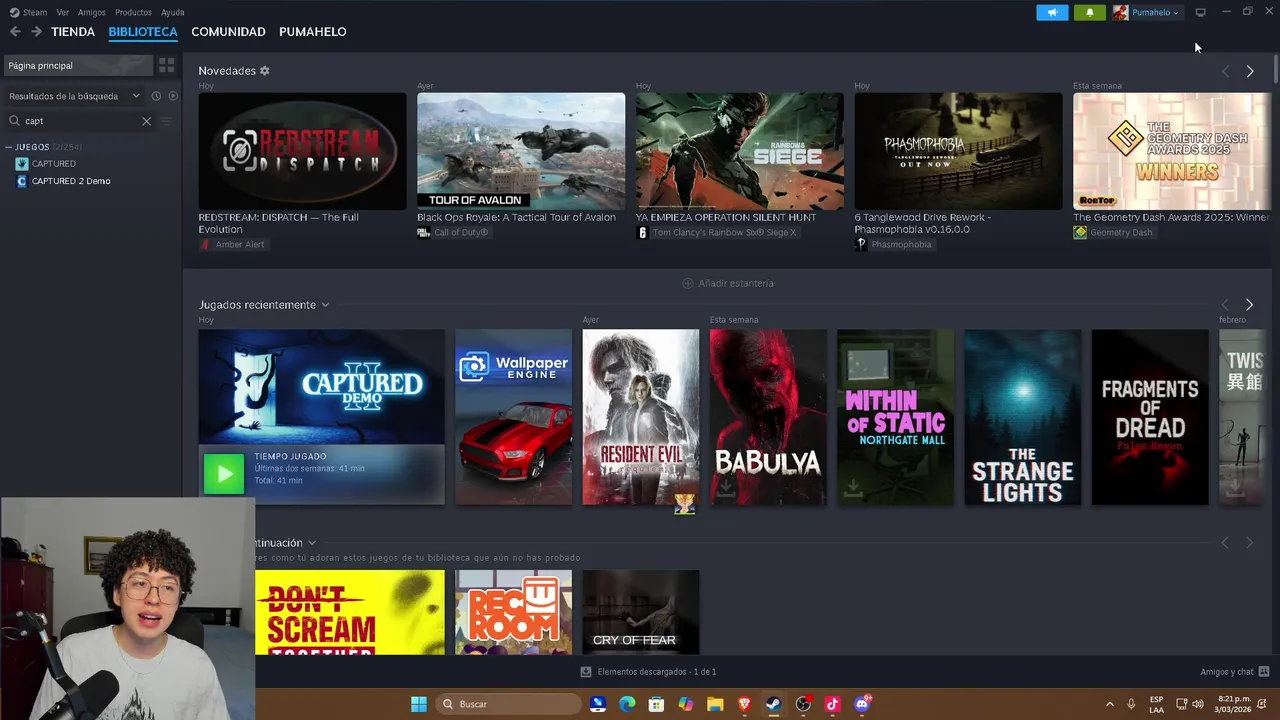Image resolution: width=1280 pixels, height=720 pixels.
Task: Open the Ver menu
Action: point(63,12)
